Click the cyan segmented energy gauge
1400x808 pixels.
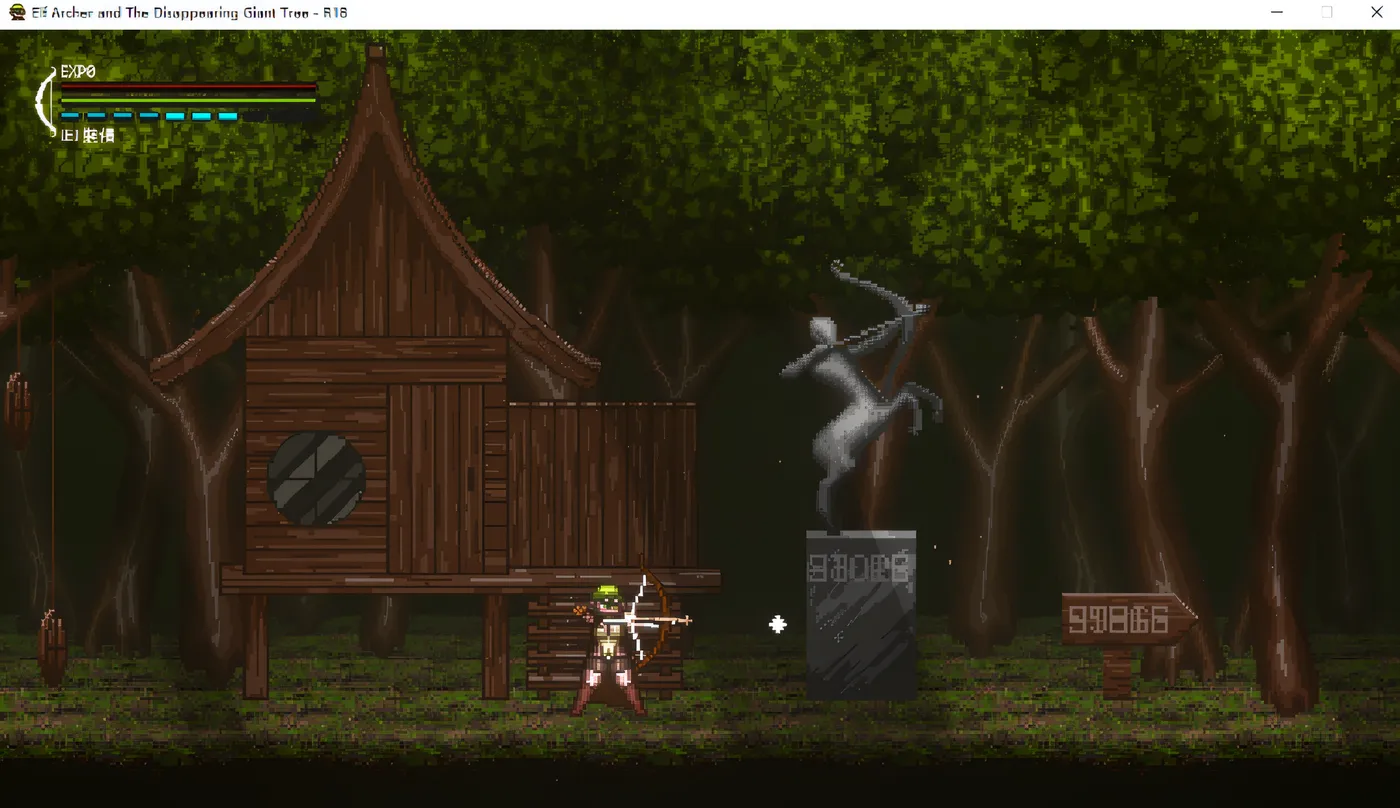tap(188, 116)
